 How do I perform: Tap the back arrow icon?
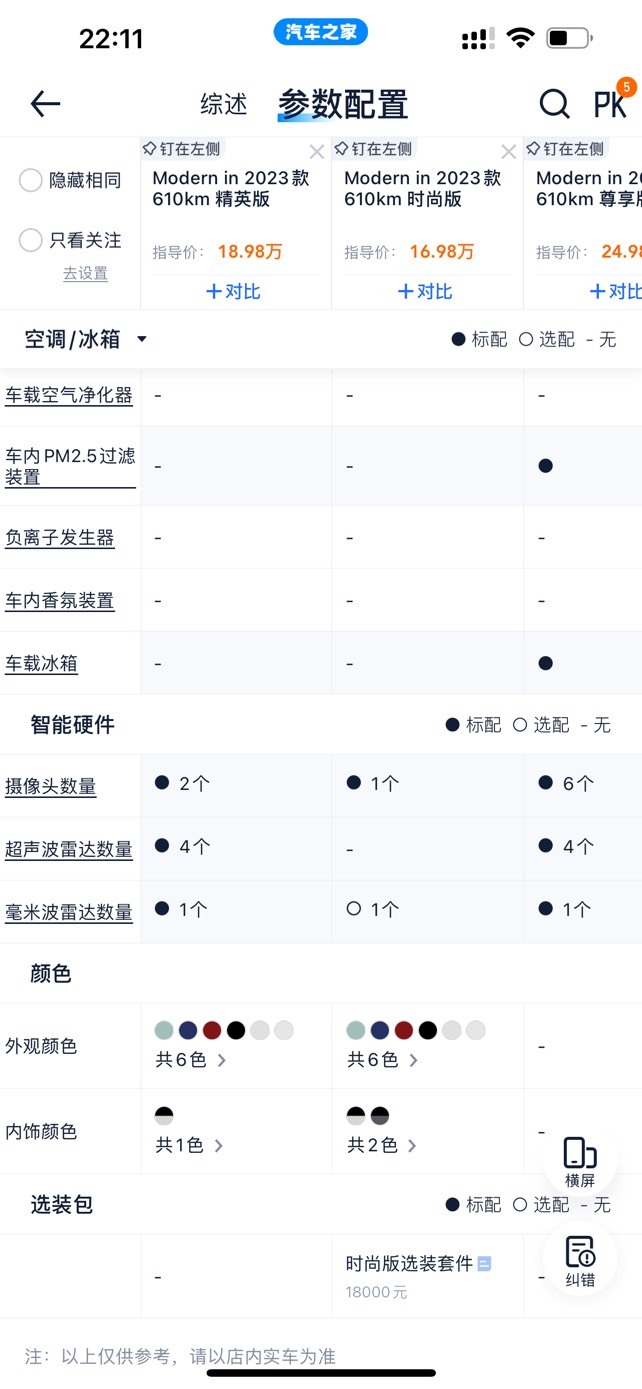45,103
